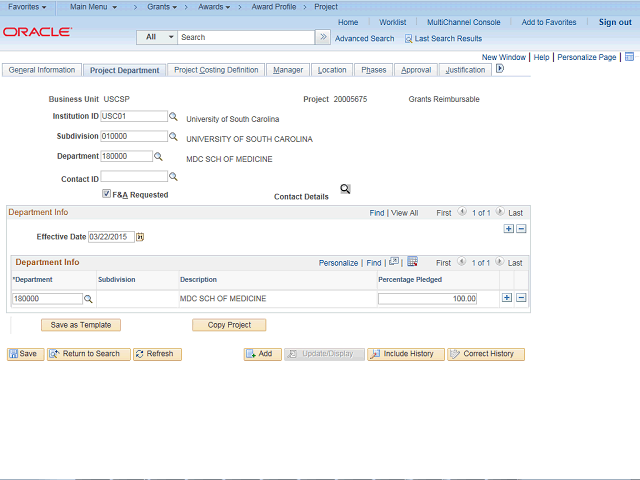Open the Location tab
Screen dimensions: 640x480
click(332, 70)
